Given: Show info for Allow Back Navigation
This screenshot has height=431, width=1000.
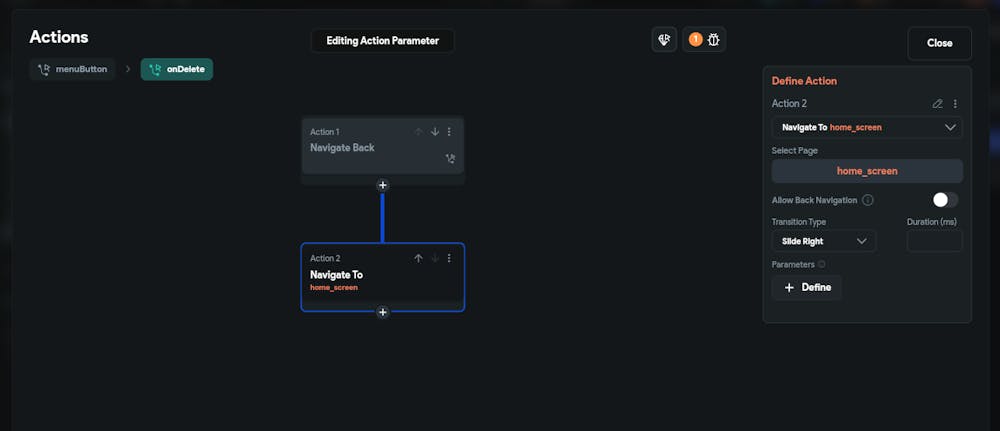Looking at the screenshot, I should click(868, 200).
